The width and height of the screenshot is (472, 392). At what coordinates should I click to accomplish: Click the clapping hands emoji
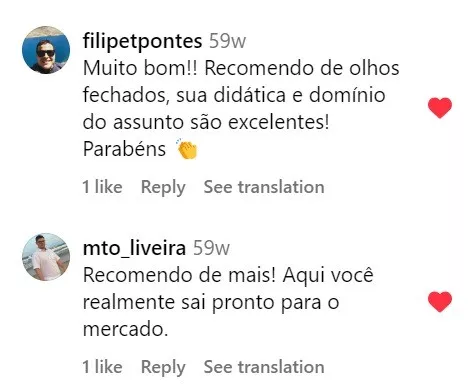(187, 149)
